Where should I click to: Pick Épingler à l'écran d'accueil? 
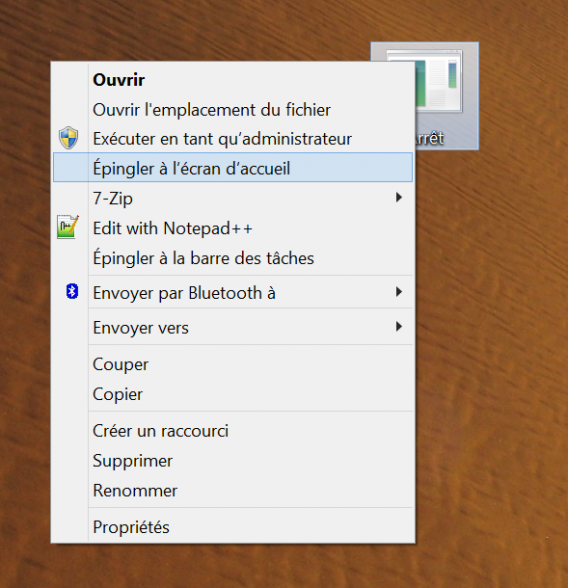[232, 167]
